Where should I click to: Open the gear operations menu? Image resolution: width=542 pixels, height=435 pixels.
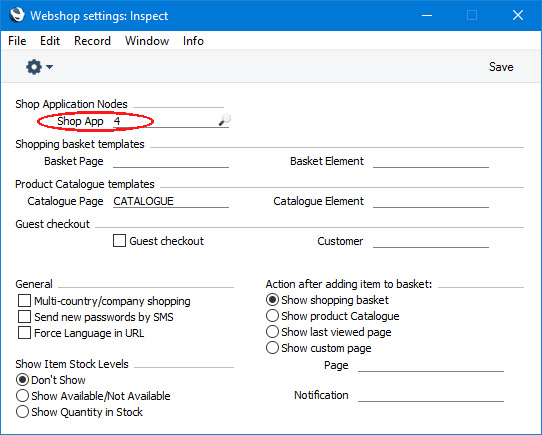click(x=34, y=67)
